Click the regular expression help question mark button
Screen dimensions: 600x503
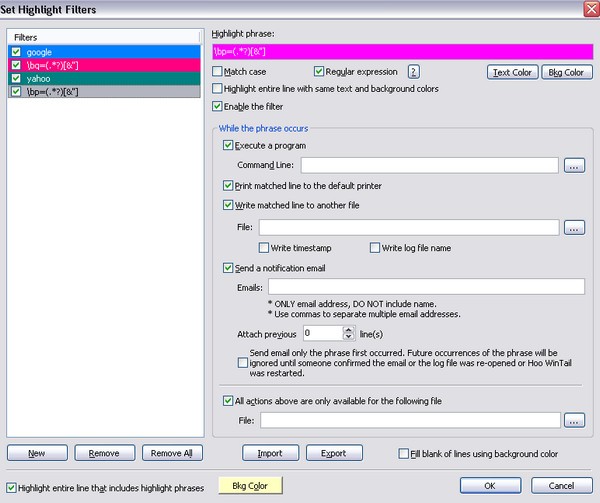click(413, 72)
